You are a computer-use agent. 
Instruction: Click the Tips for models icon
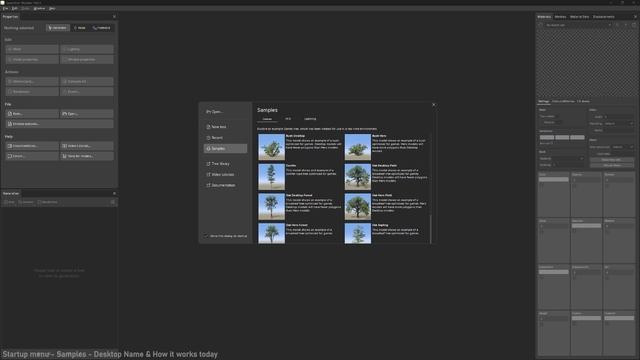(64, 156)
